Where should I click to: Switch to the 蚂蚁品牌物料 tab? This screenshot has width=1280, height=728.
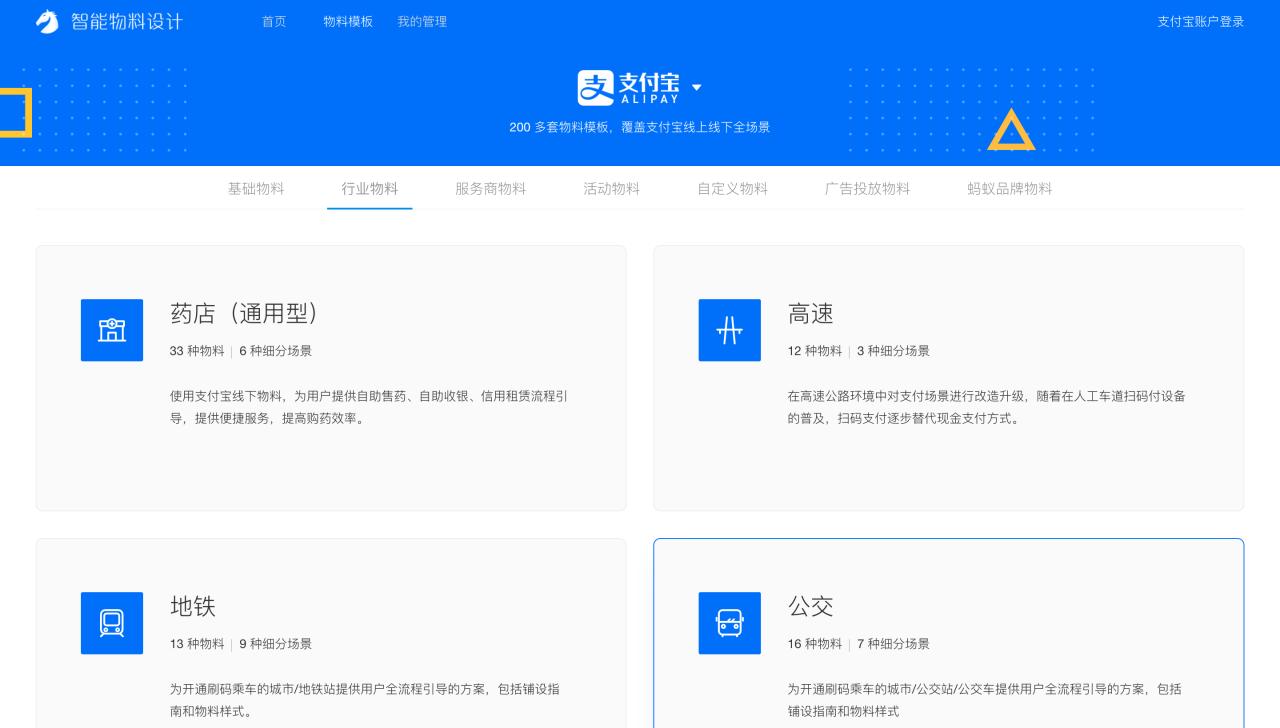click(x=1010, y=188)
